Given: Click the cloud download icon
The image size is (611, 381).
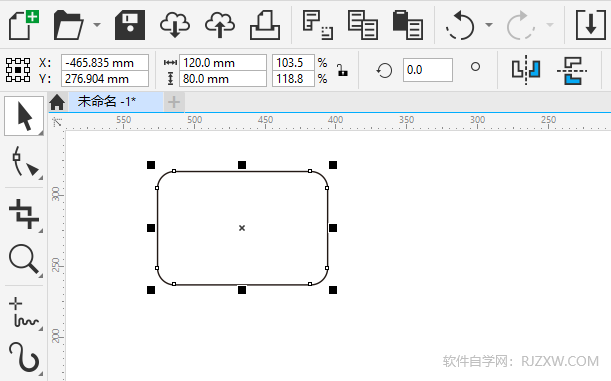Looking at the screenshot, I should [175, 25].
